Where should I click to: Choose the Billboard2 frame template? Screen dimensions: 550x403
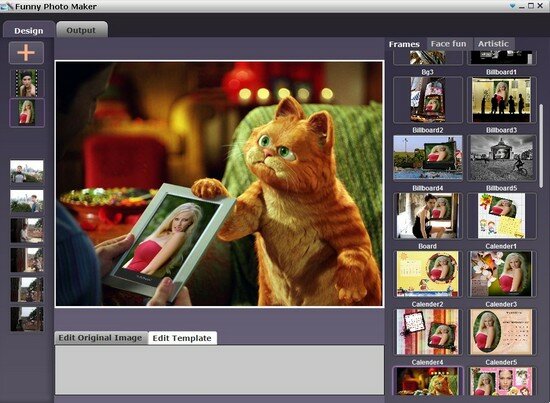click(428, 100)
